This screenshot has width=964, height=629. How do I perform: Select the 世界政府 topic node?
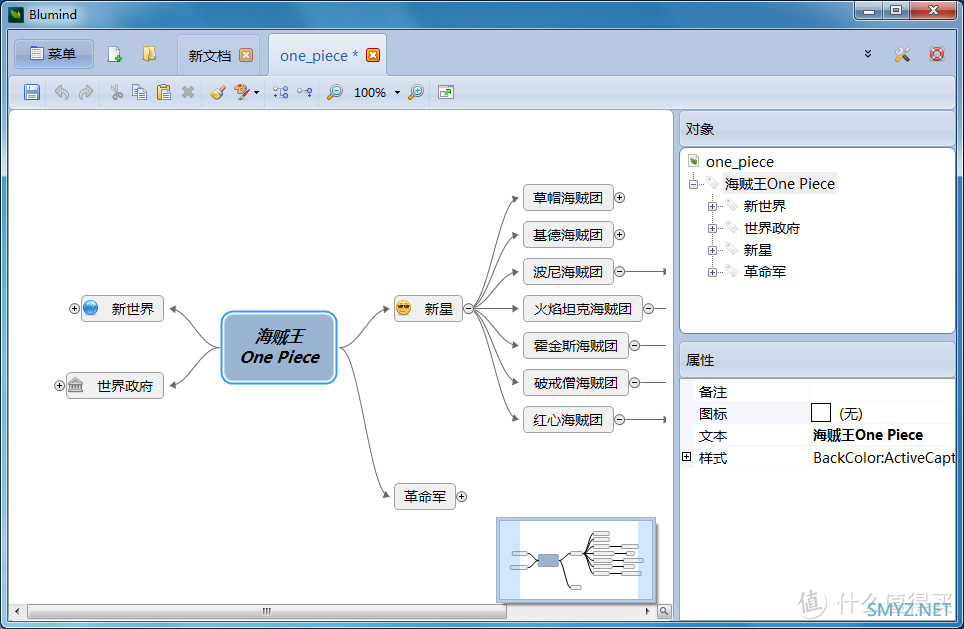point(115,386)
